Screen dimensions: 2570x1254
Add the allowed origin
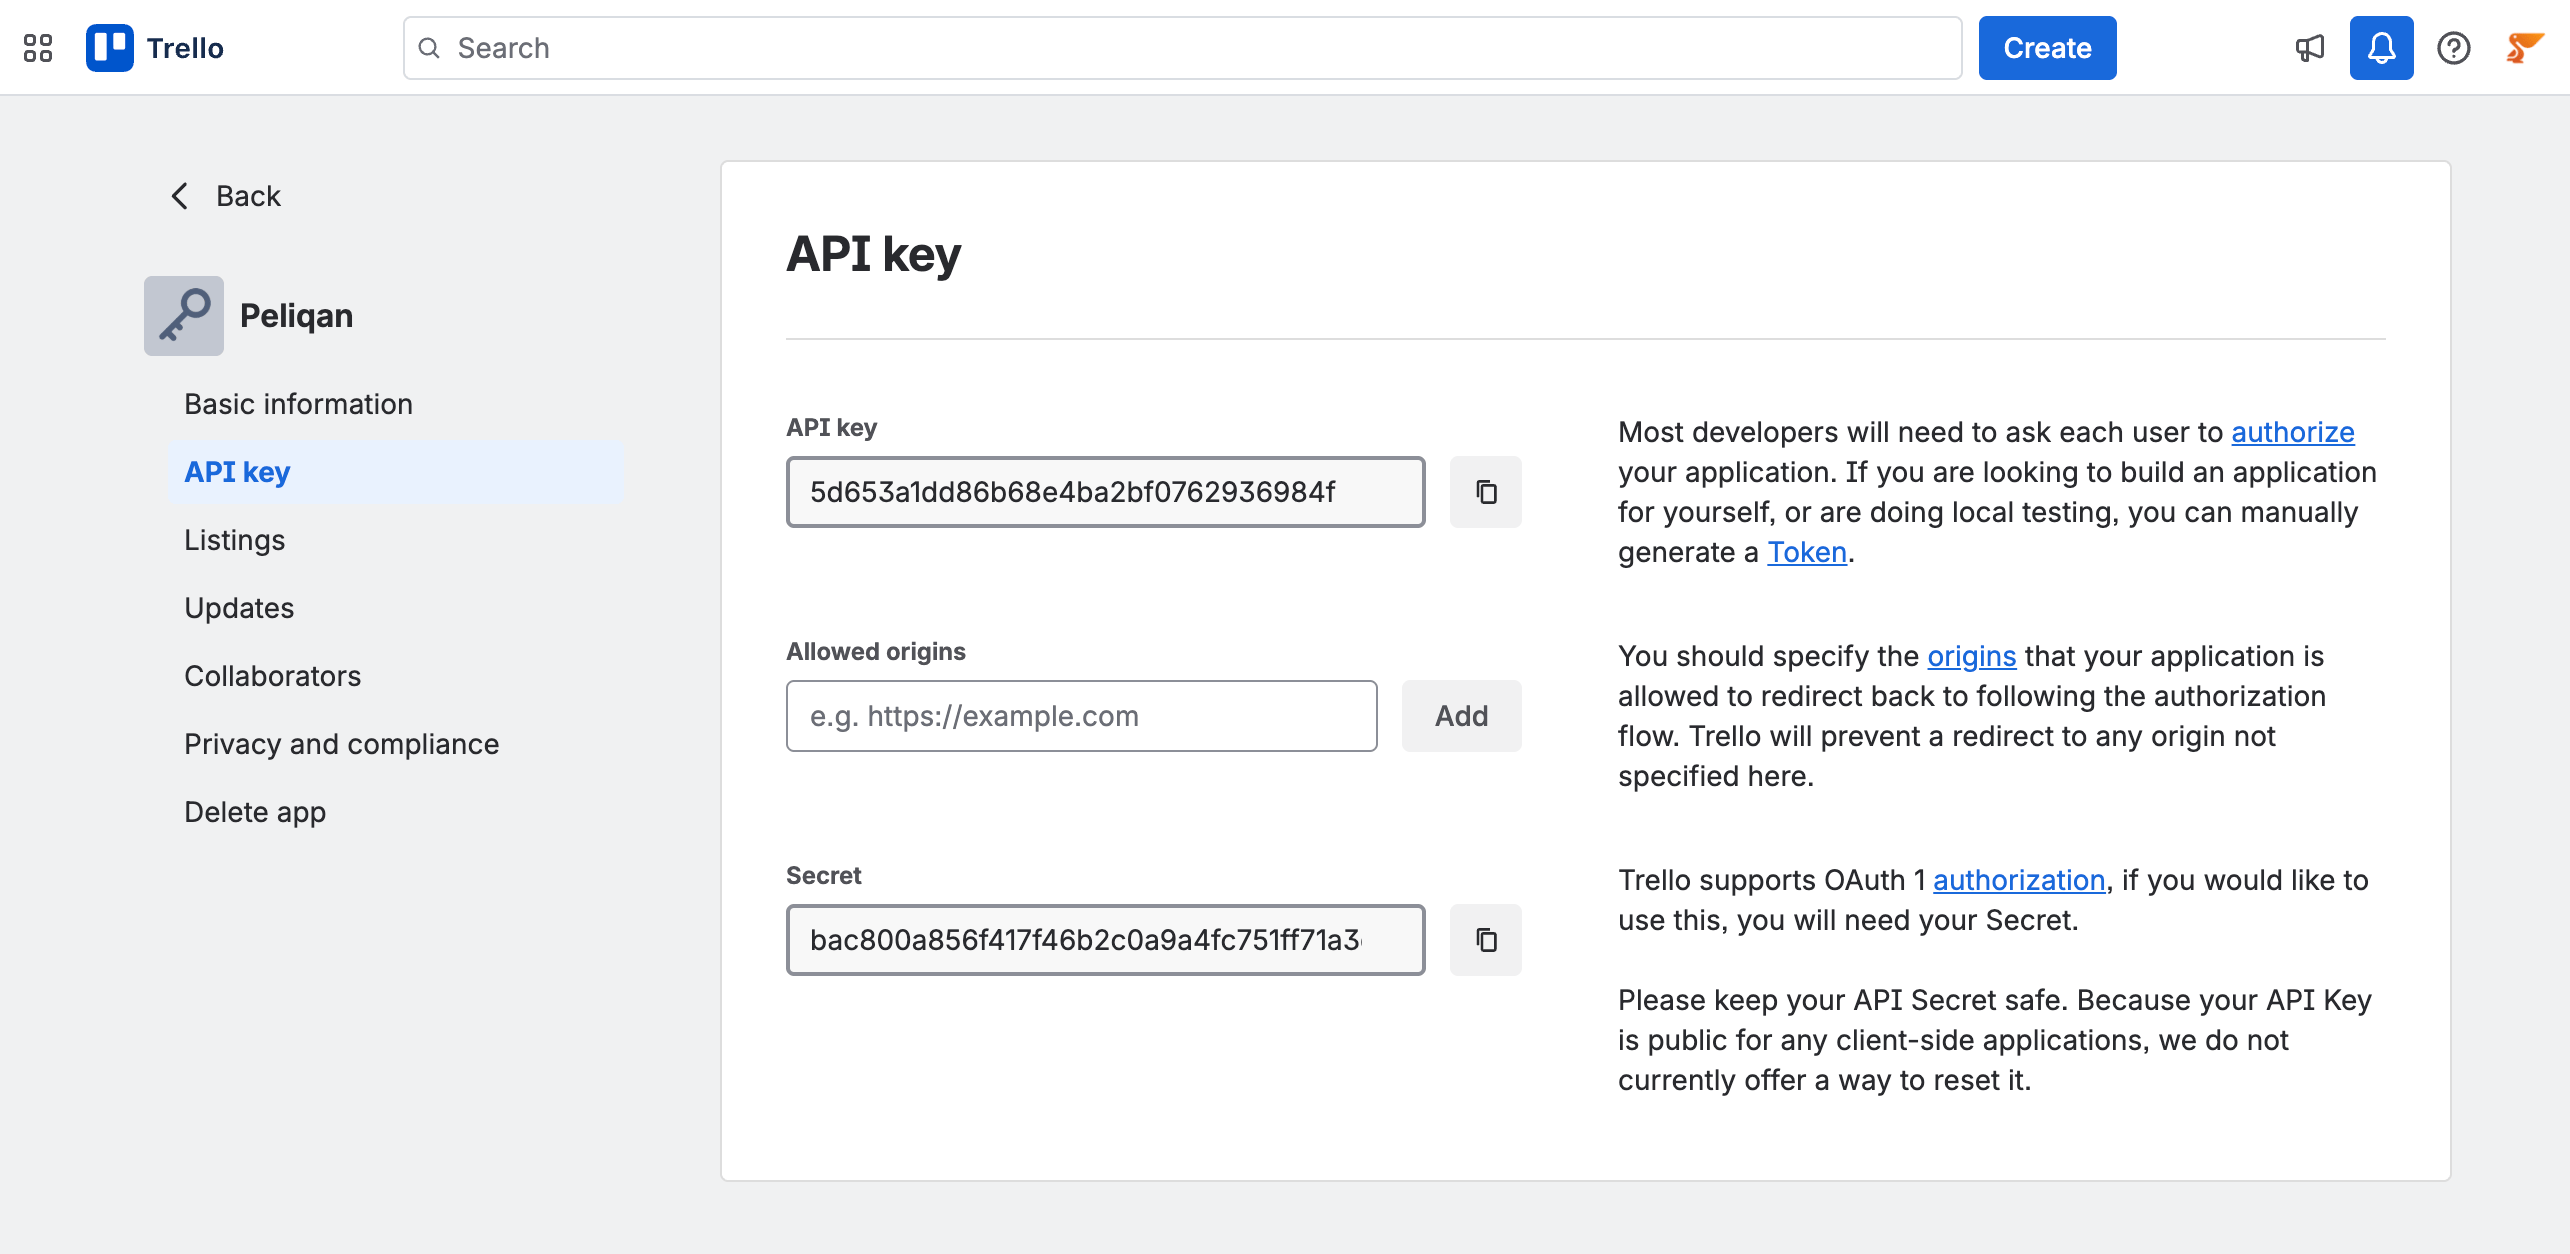[x=1462, y=716]
